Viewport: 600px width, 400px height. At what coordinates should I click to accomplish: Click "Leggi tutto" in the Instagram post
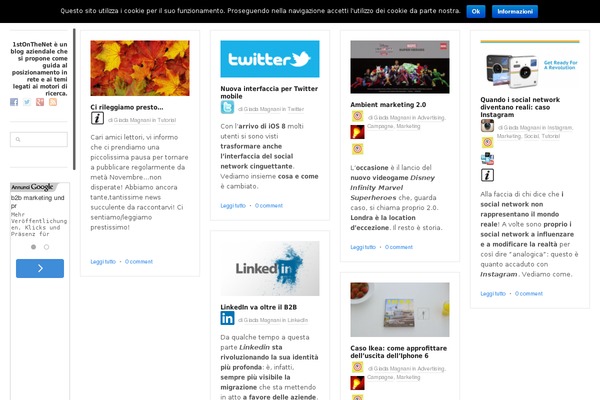click(493, 294)
